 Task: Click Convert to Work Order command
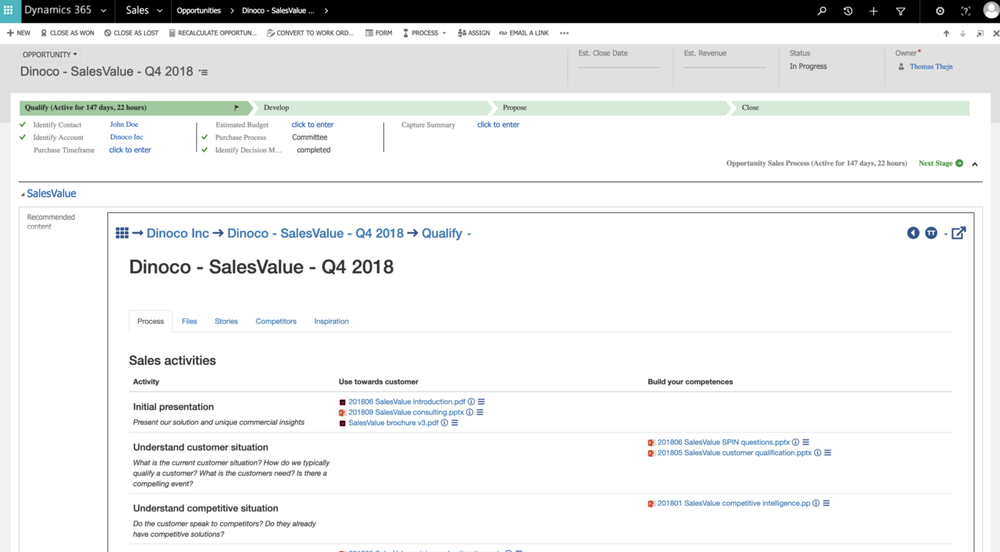point(310,33)
